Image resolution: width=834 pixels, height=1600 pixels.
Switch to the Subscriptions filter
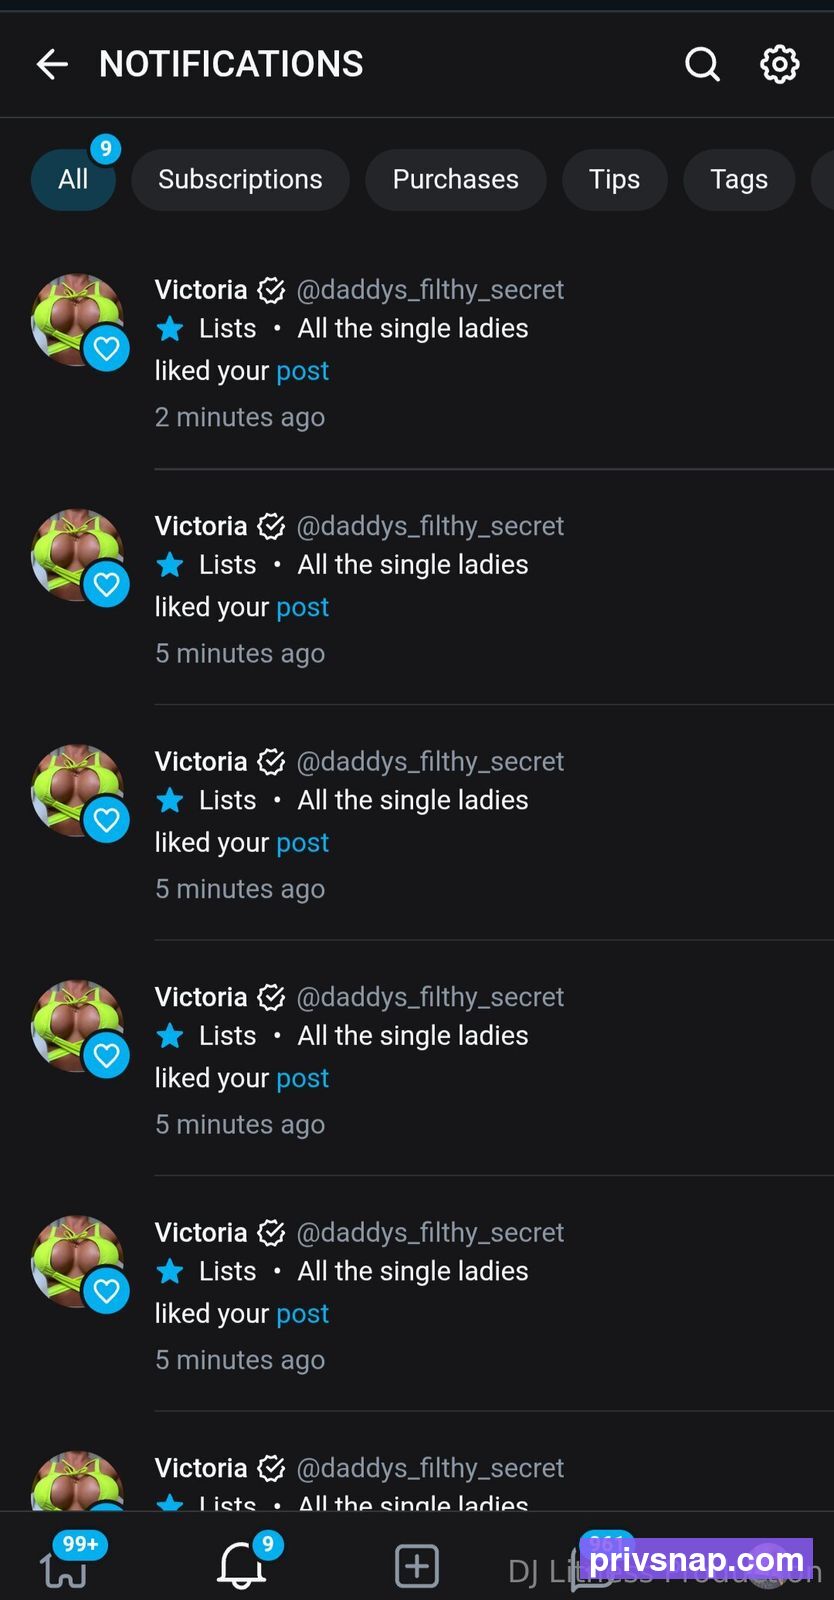click(240, 180)
